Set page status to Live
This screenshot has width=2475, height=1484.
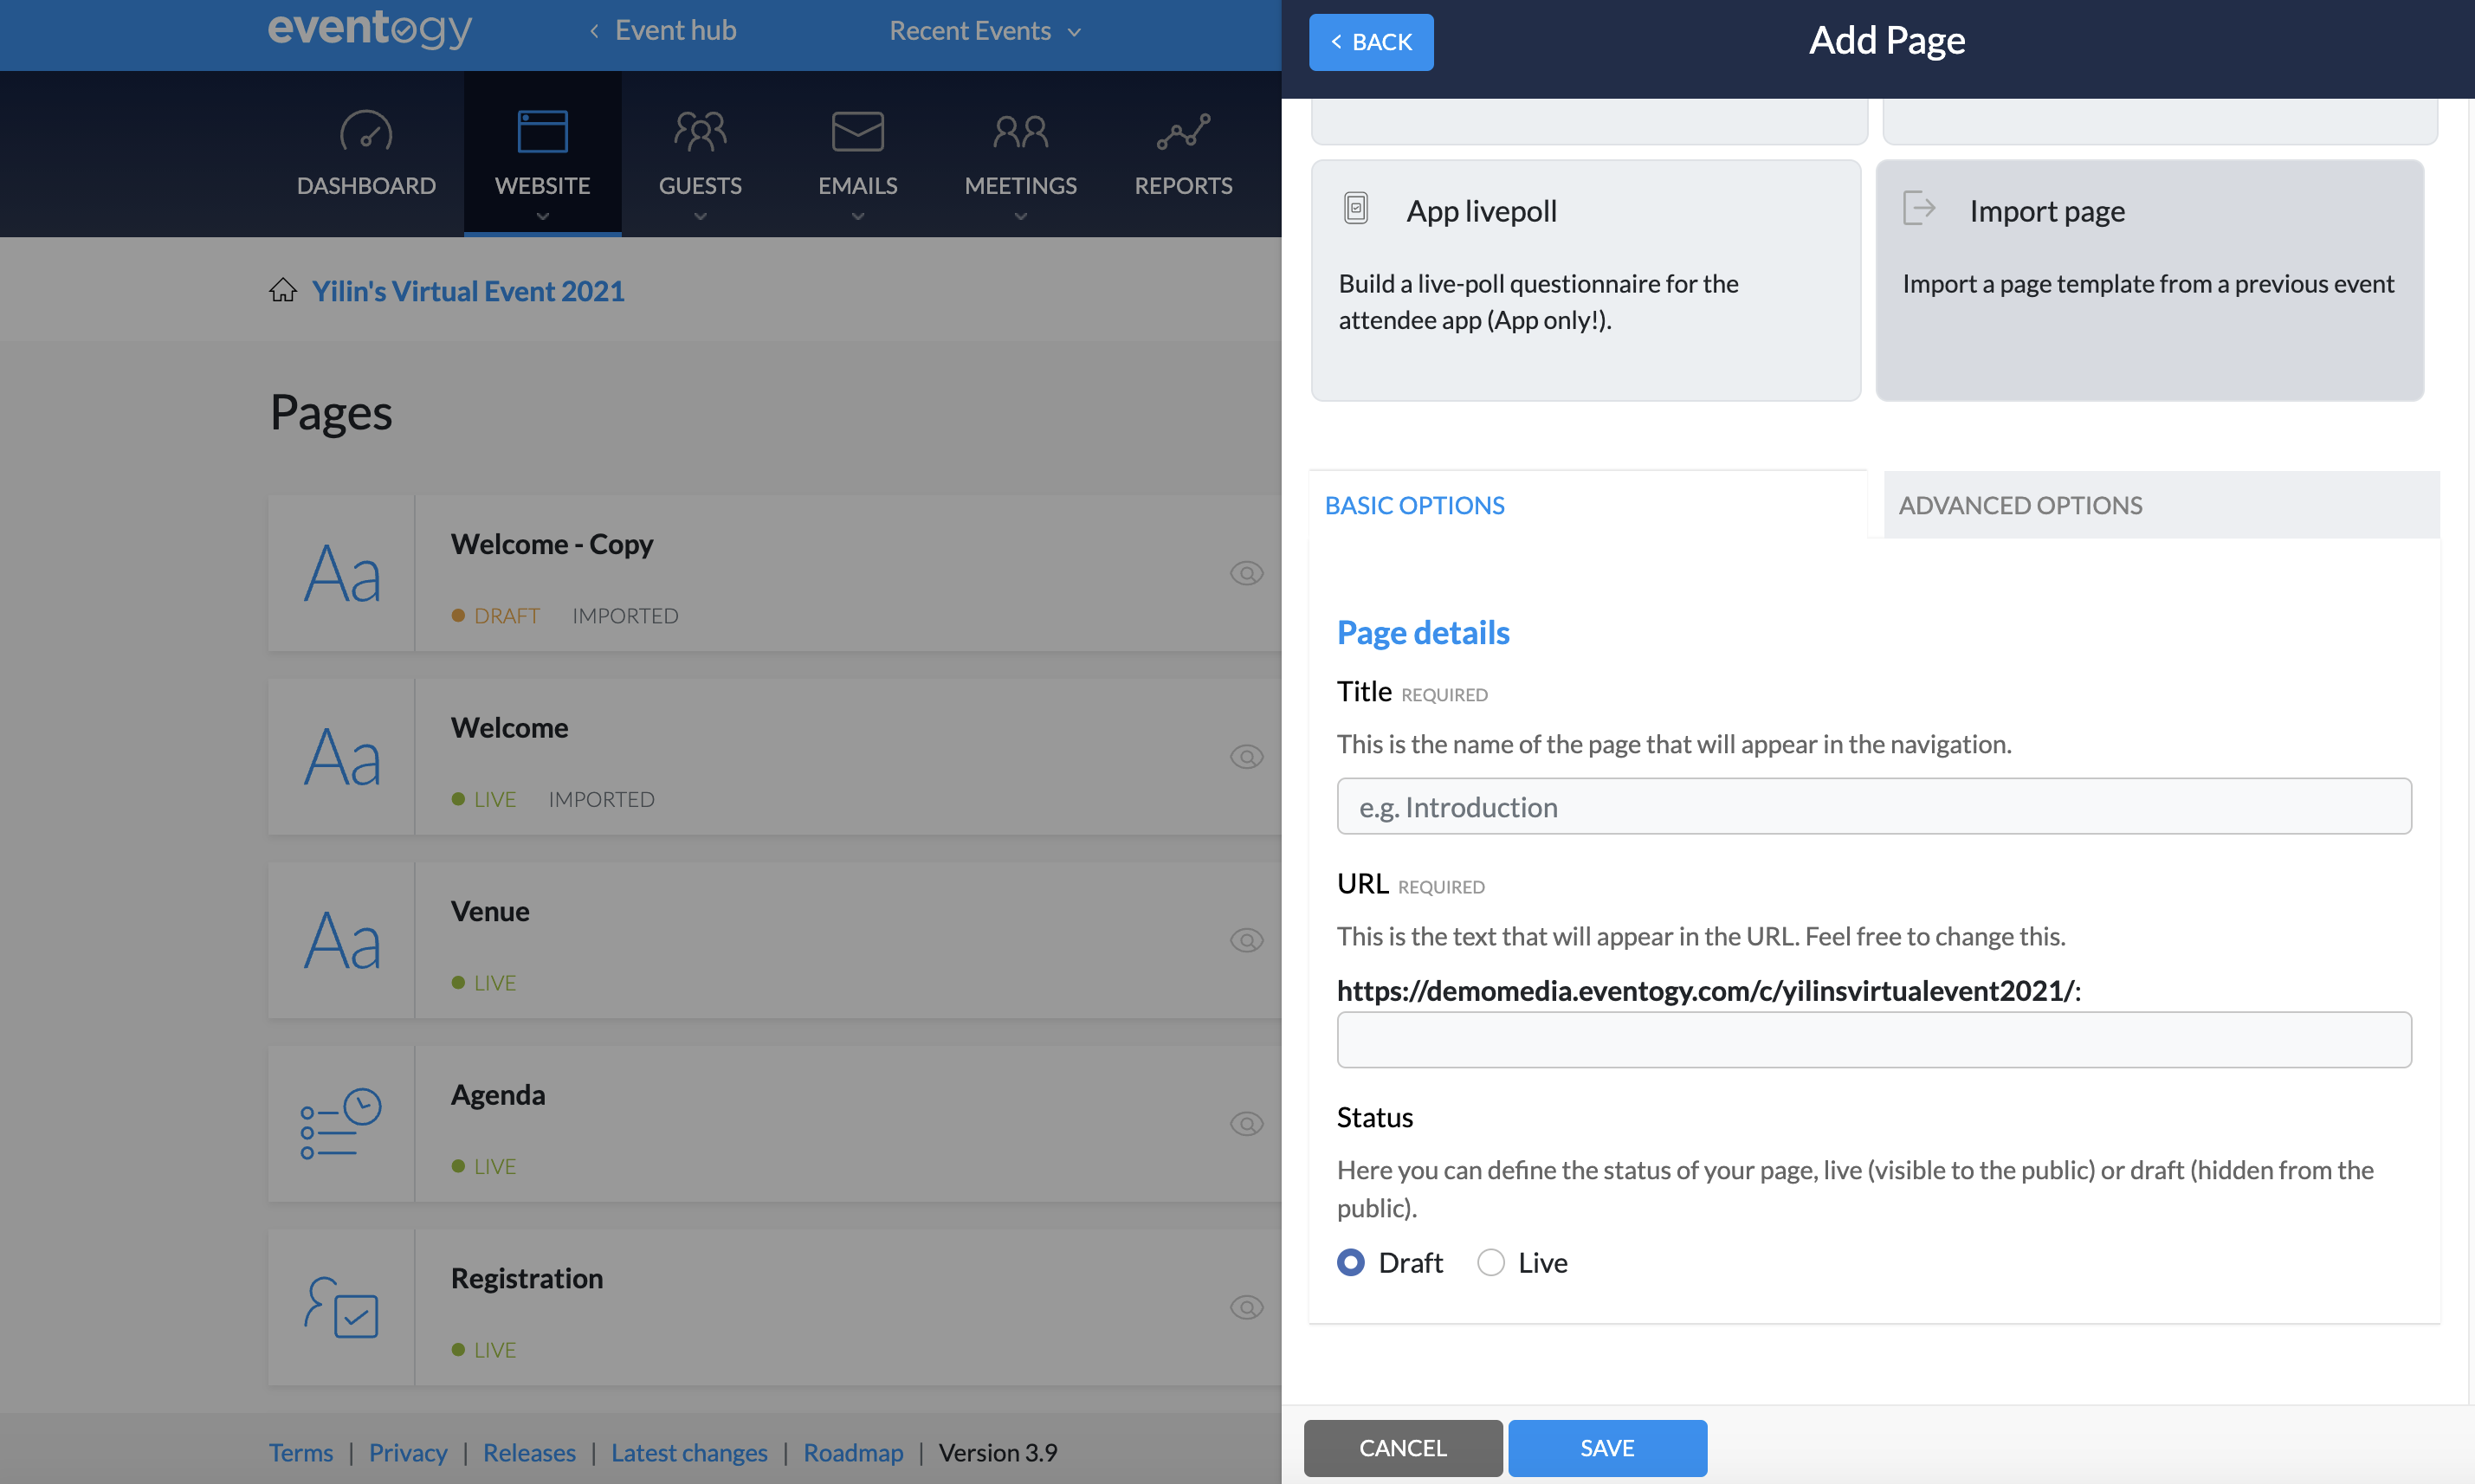1490,1262
